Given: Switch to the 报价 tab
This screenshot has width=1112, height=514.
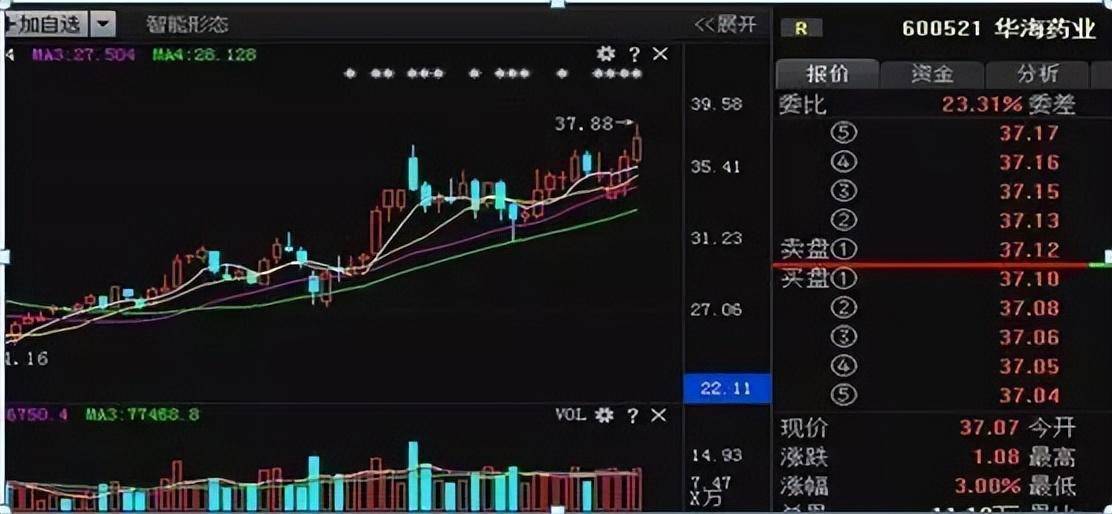Looking at the screenshot, I should 827,73.
